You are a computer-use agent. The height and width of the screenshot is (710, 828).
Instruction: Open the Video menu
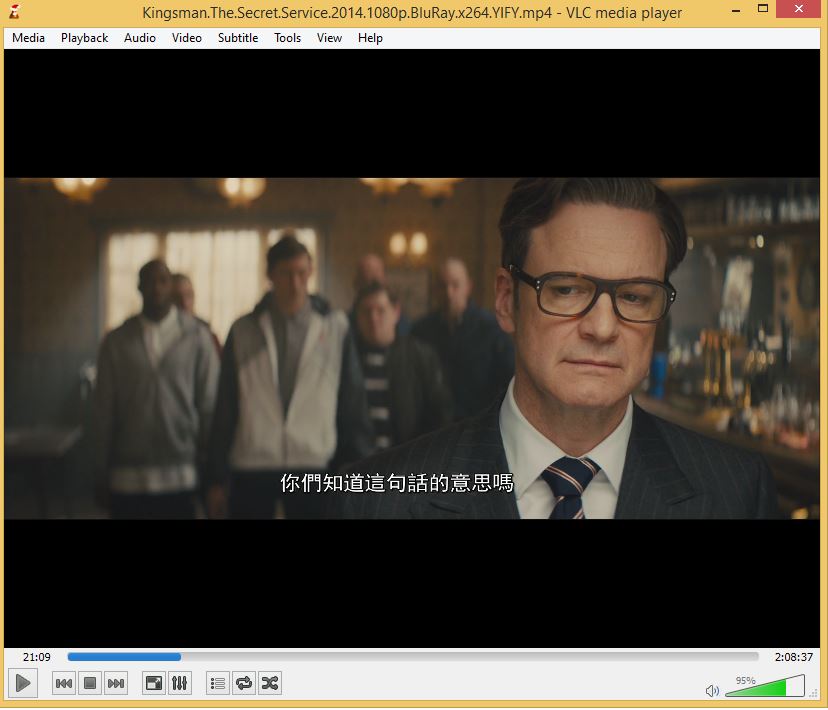tap(187, 38)
